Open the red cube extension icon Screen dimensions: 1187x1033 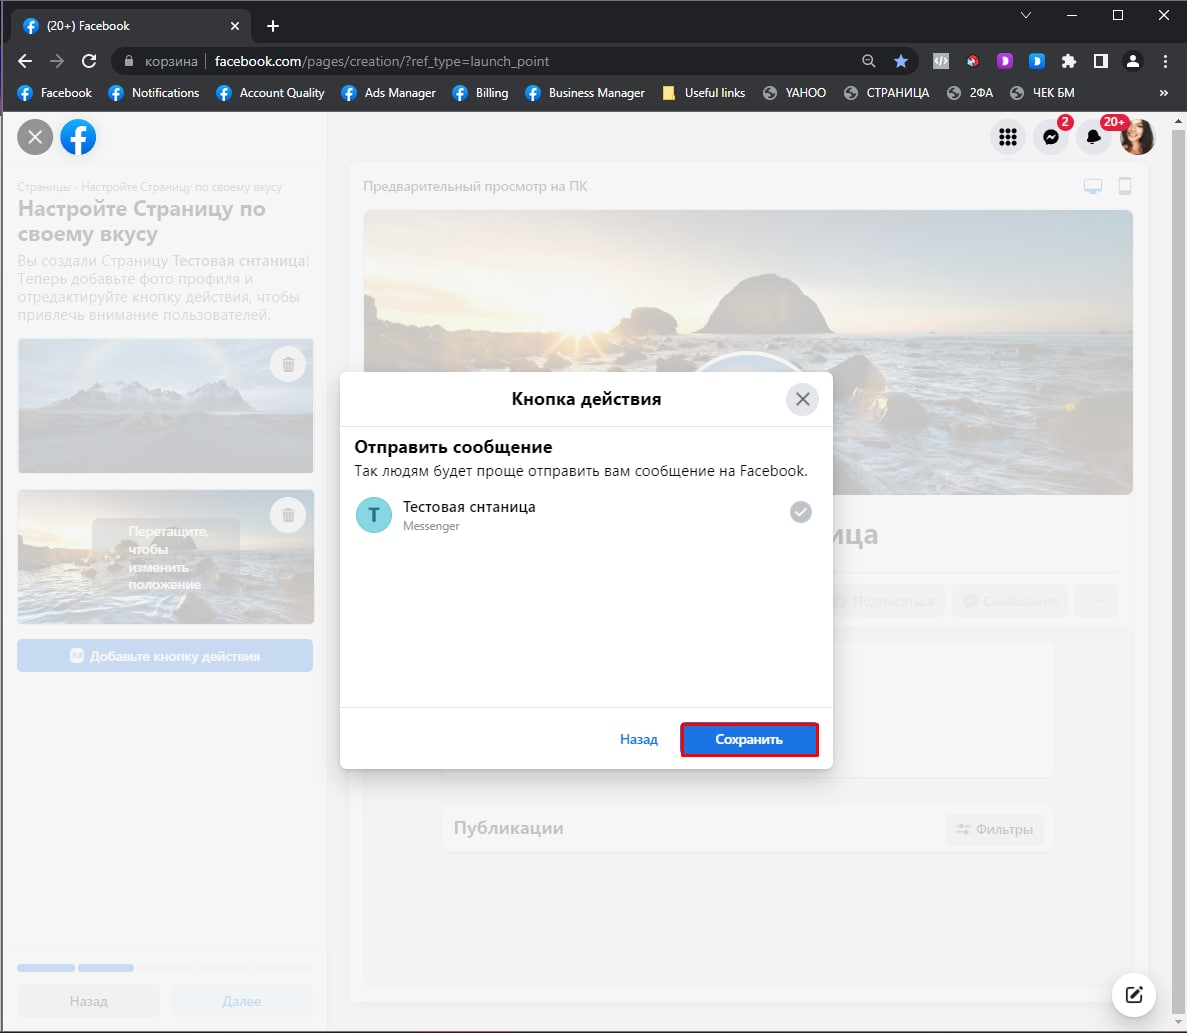click(973, 61)
